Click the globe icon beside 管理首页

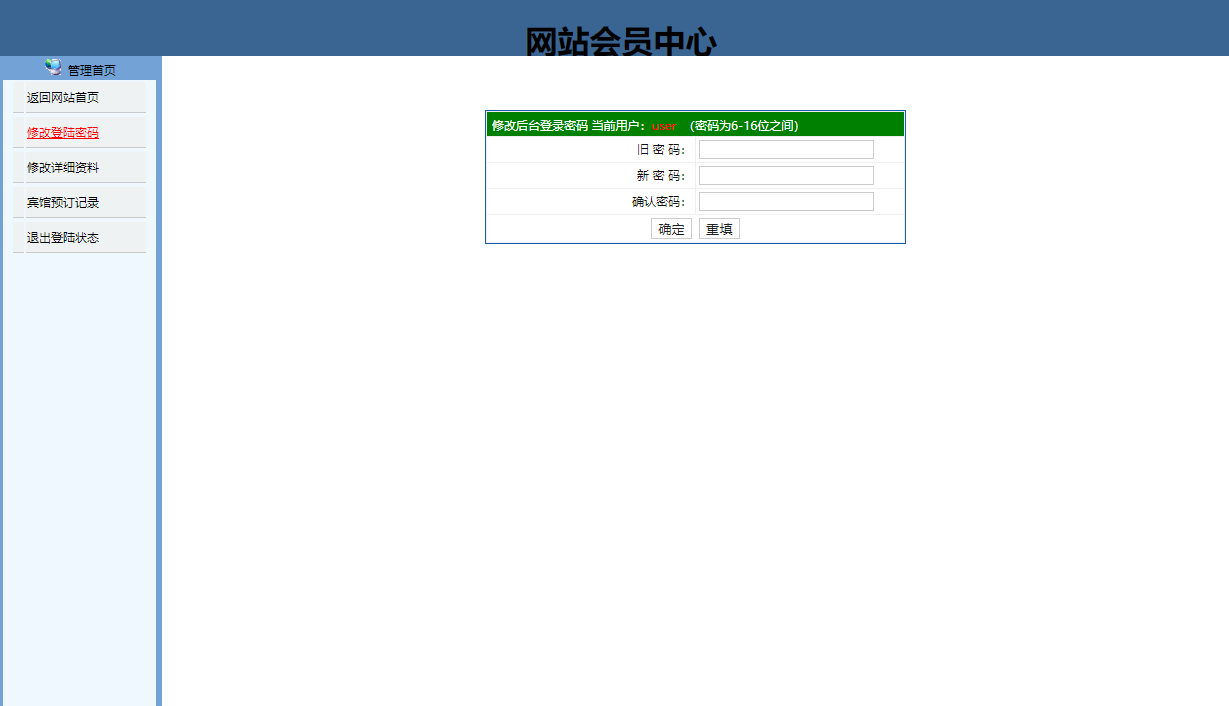click(51, 68)
